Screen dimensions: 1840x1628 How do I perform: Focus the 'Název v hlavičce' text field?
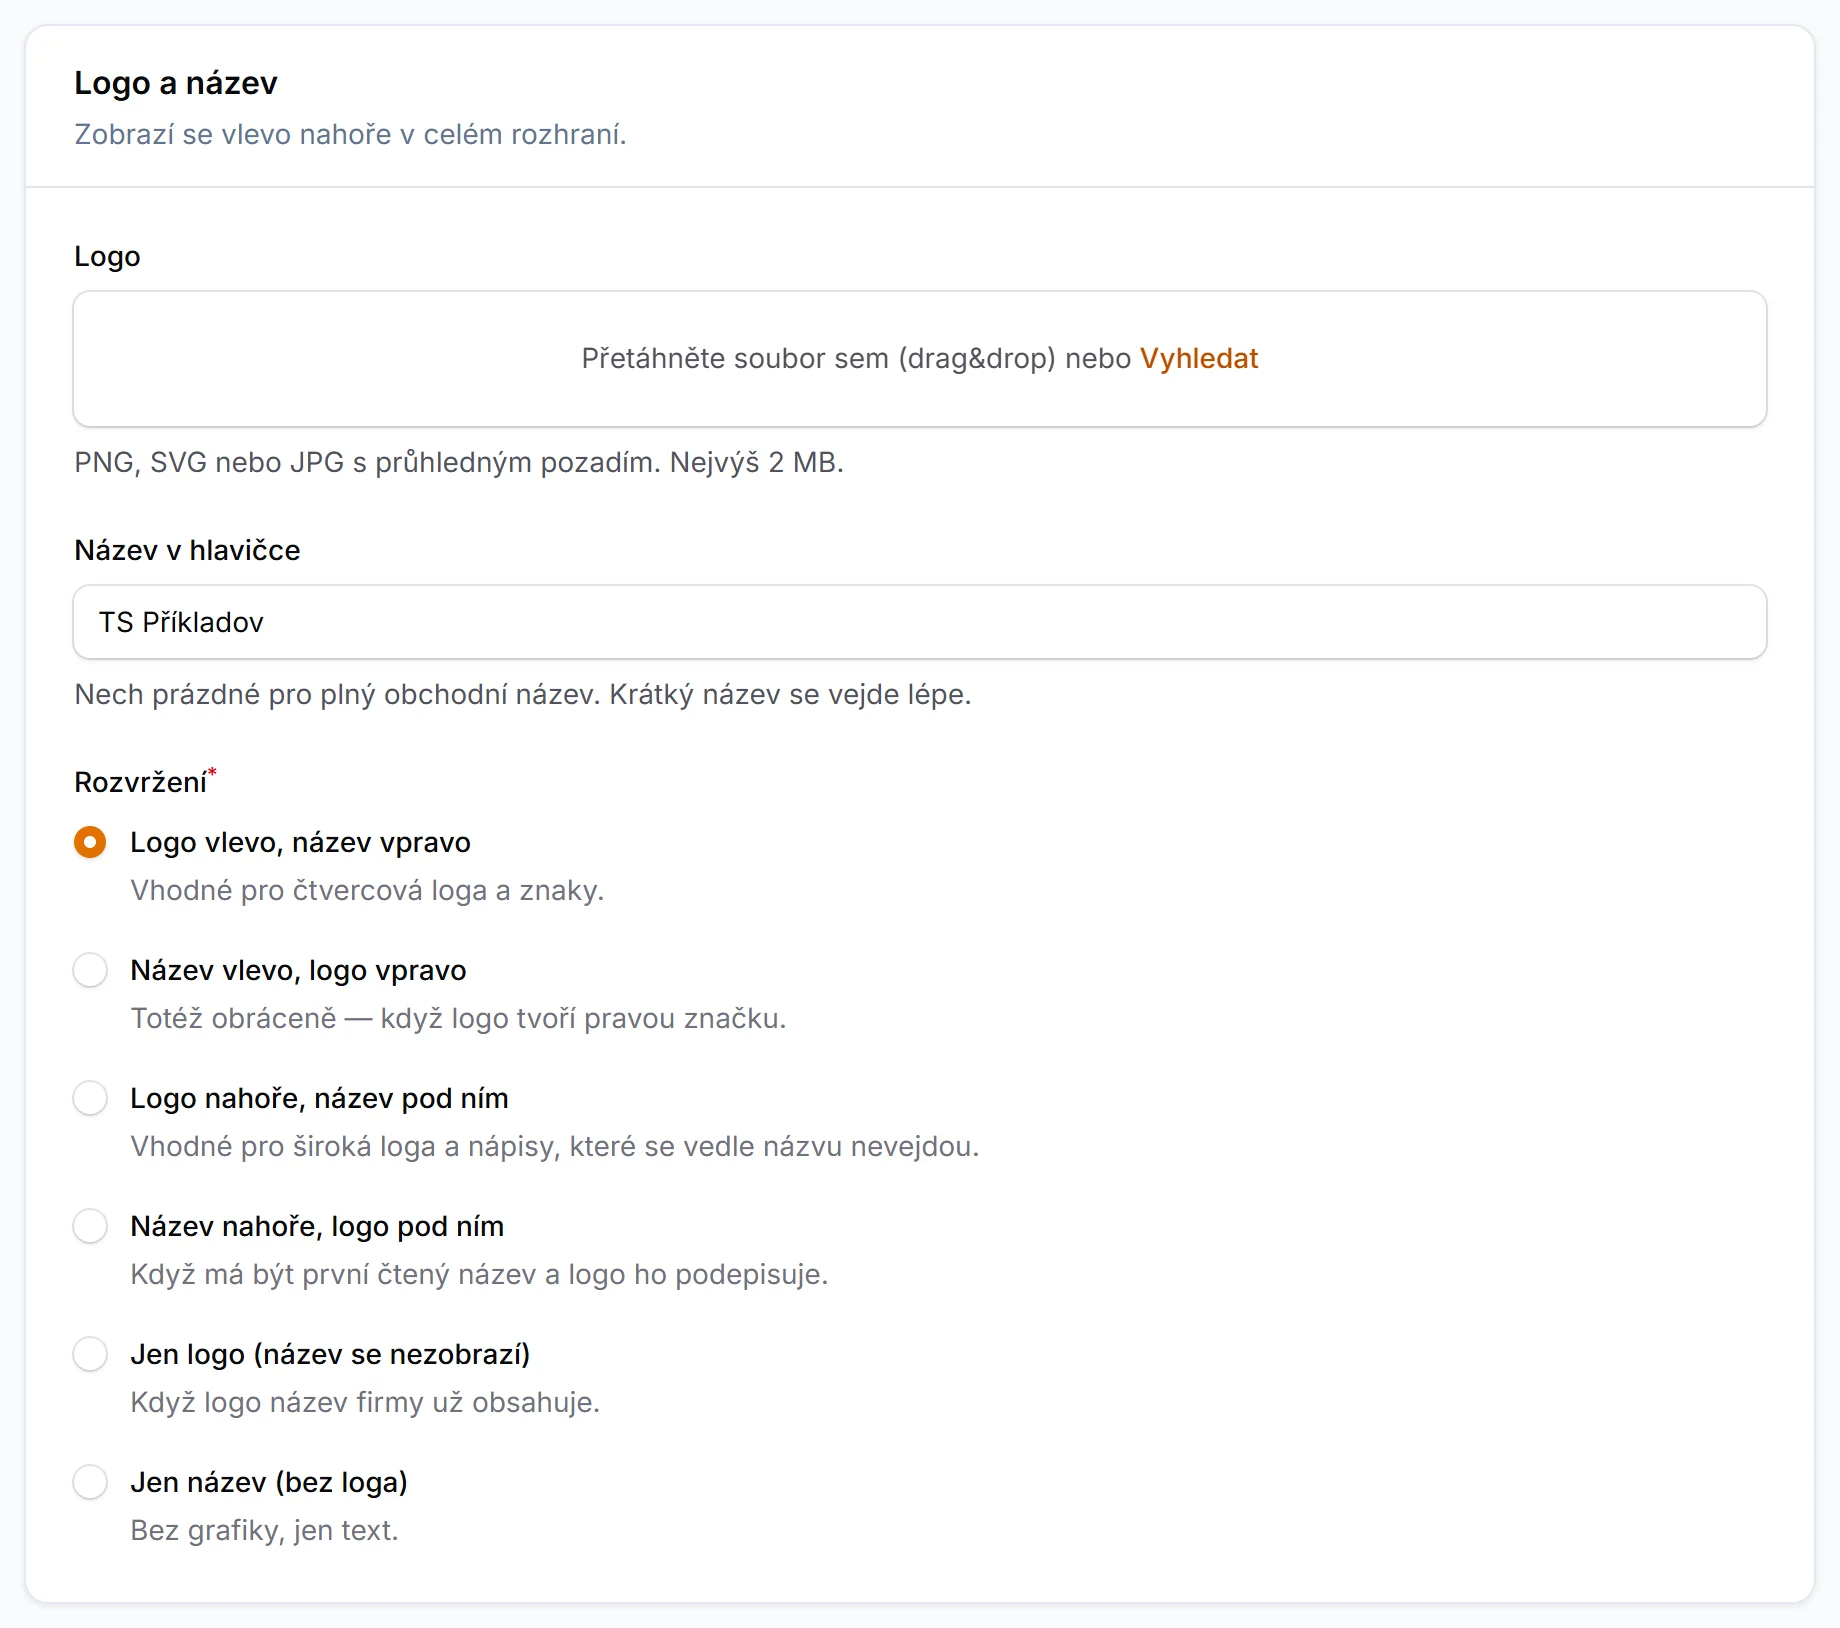click(920, 622)
